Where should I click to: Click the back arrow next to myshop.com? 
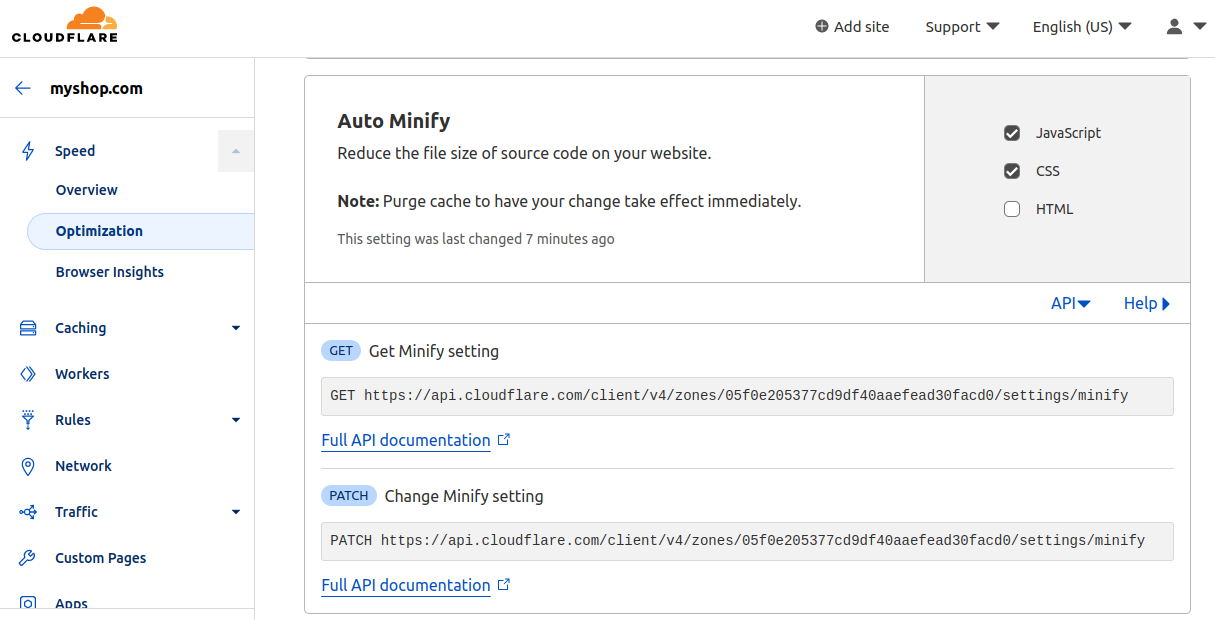[x=23, y=88]
